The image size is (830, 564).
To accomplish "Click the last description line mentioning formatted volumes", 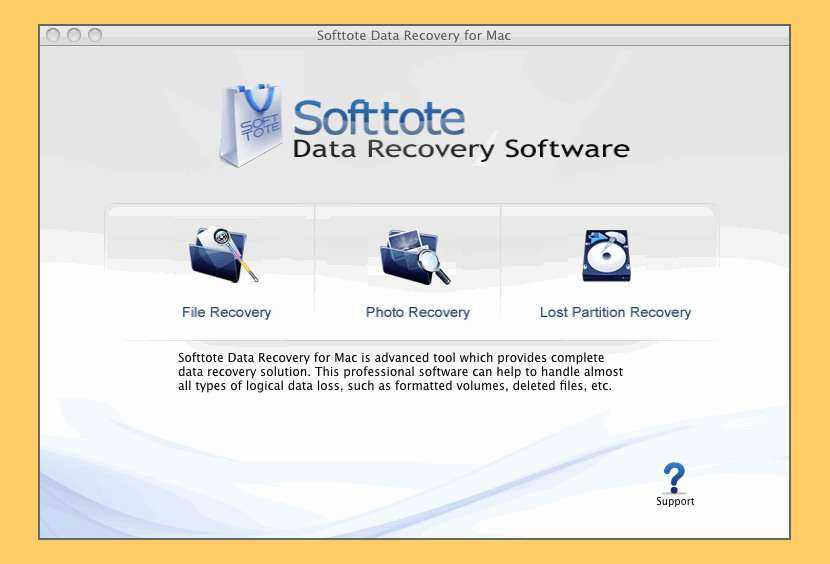I will 394,385.
